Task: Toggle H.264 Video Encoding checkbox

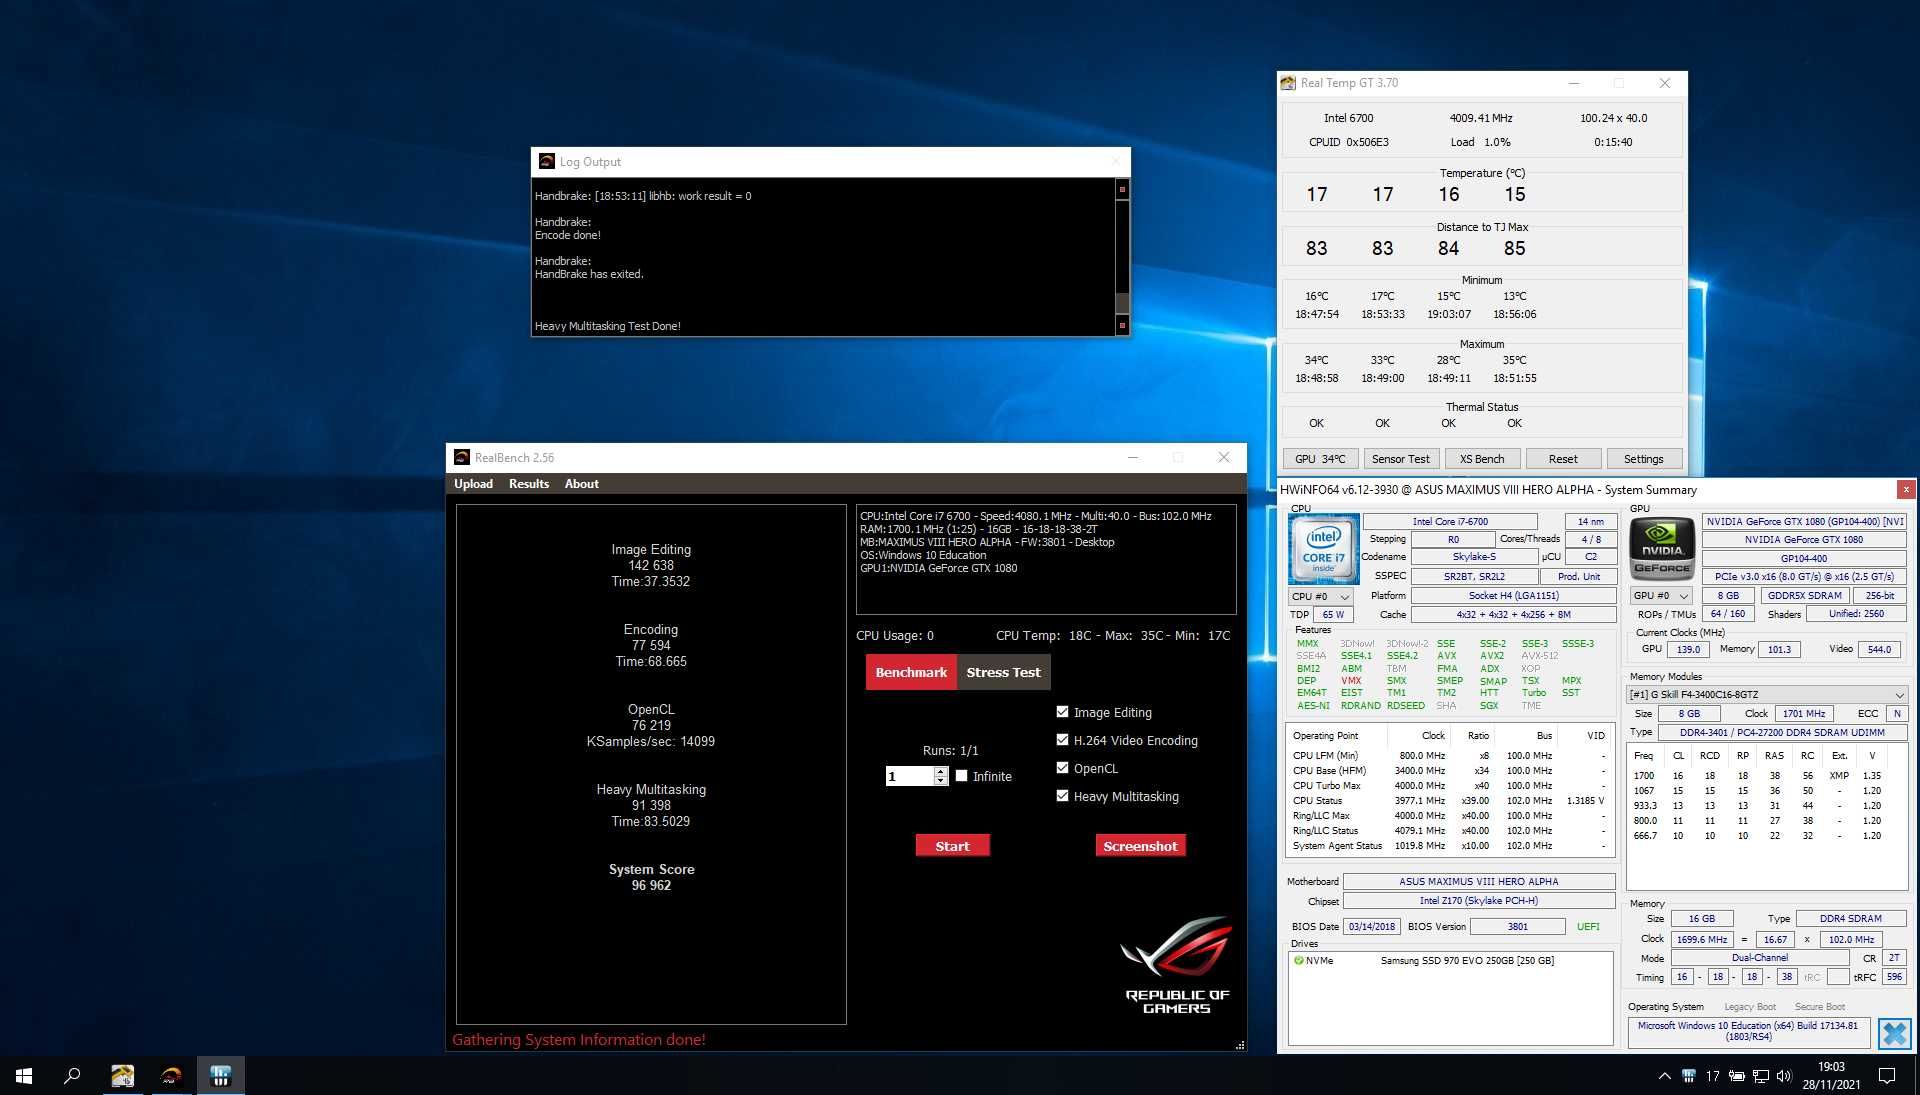Action: 1062,740
